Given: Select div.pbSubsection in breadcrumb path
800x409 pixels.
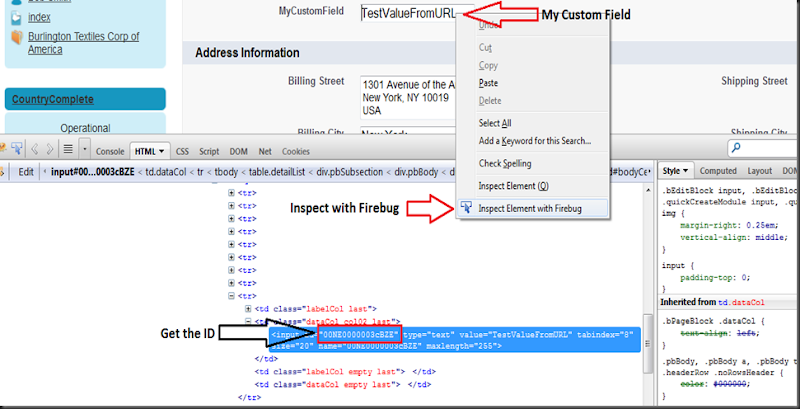Looking at the screenshot, I should pyautogui.click(x=349, y=172).
